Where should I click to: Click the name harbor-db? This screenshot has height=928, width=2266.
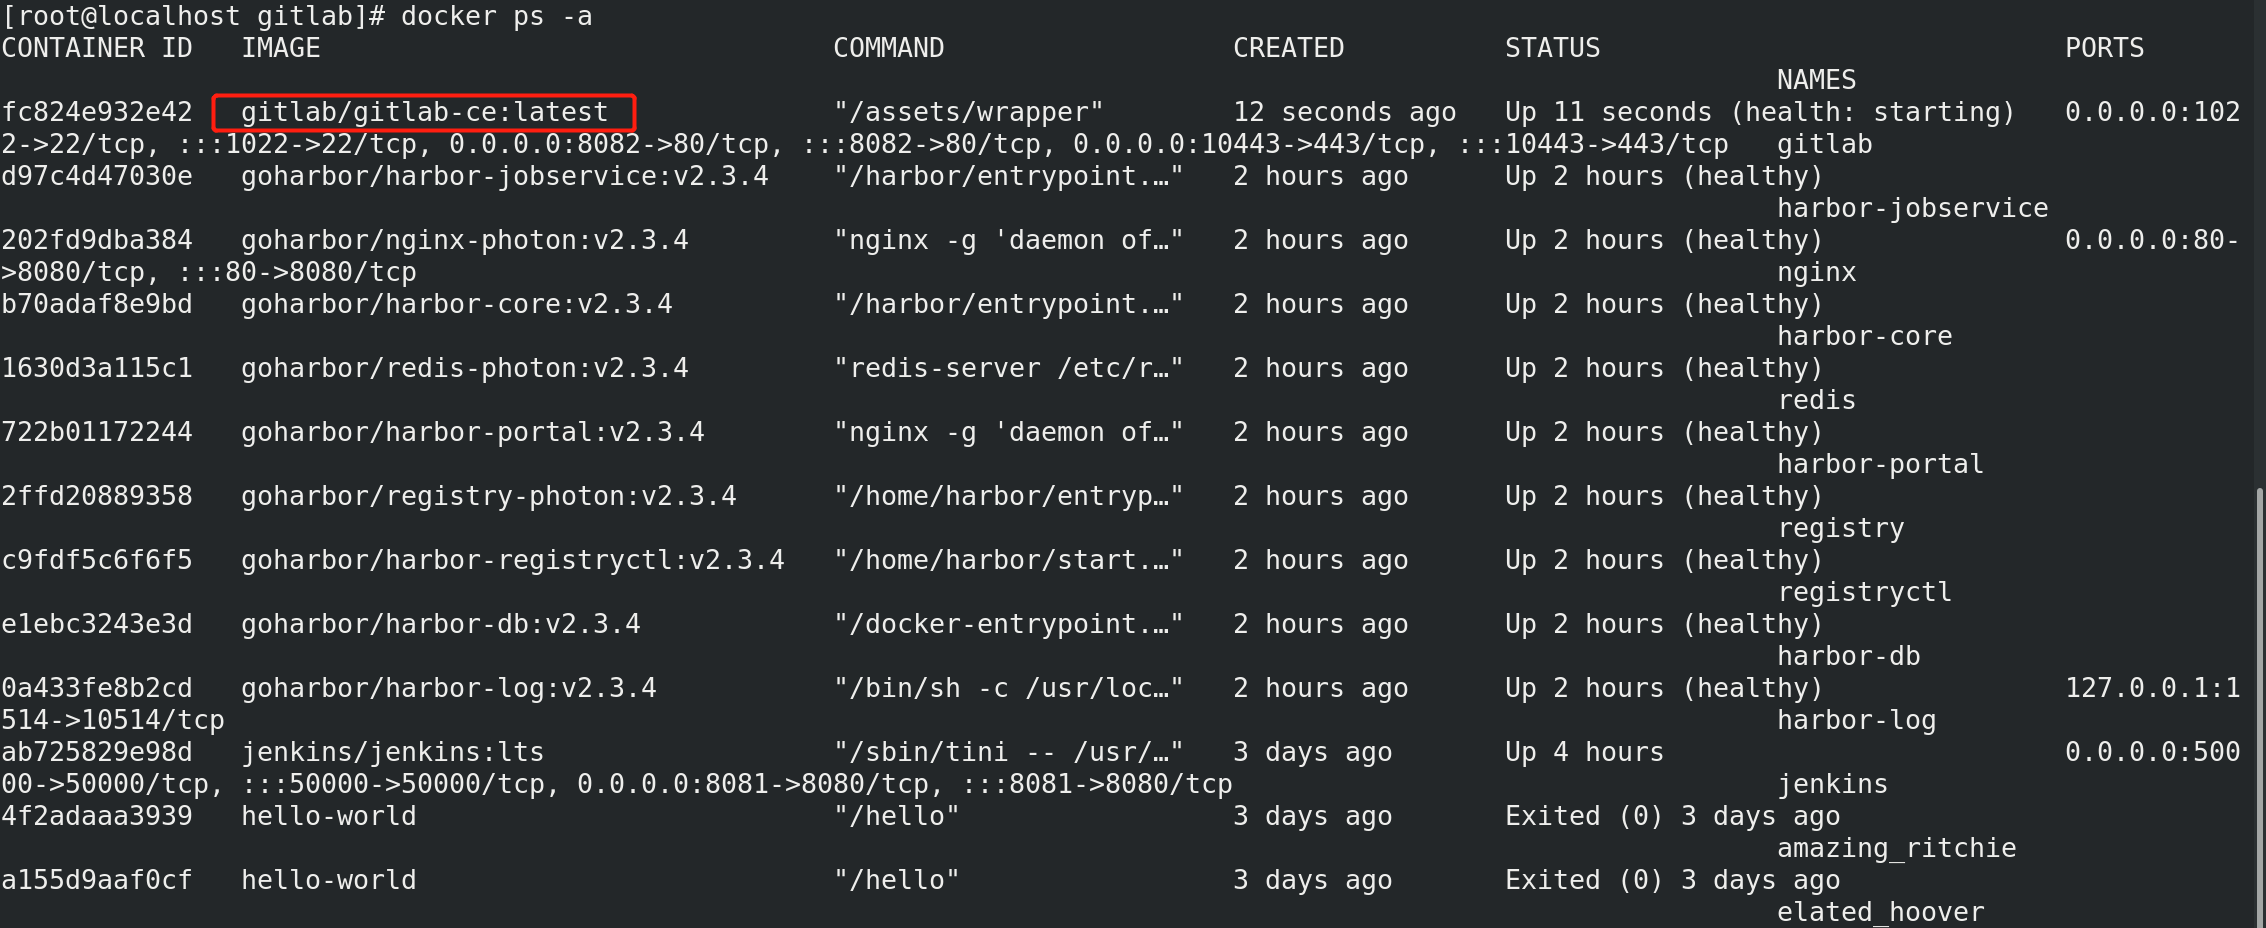tap(1849, 656)
